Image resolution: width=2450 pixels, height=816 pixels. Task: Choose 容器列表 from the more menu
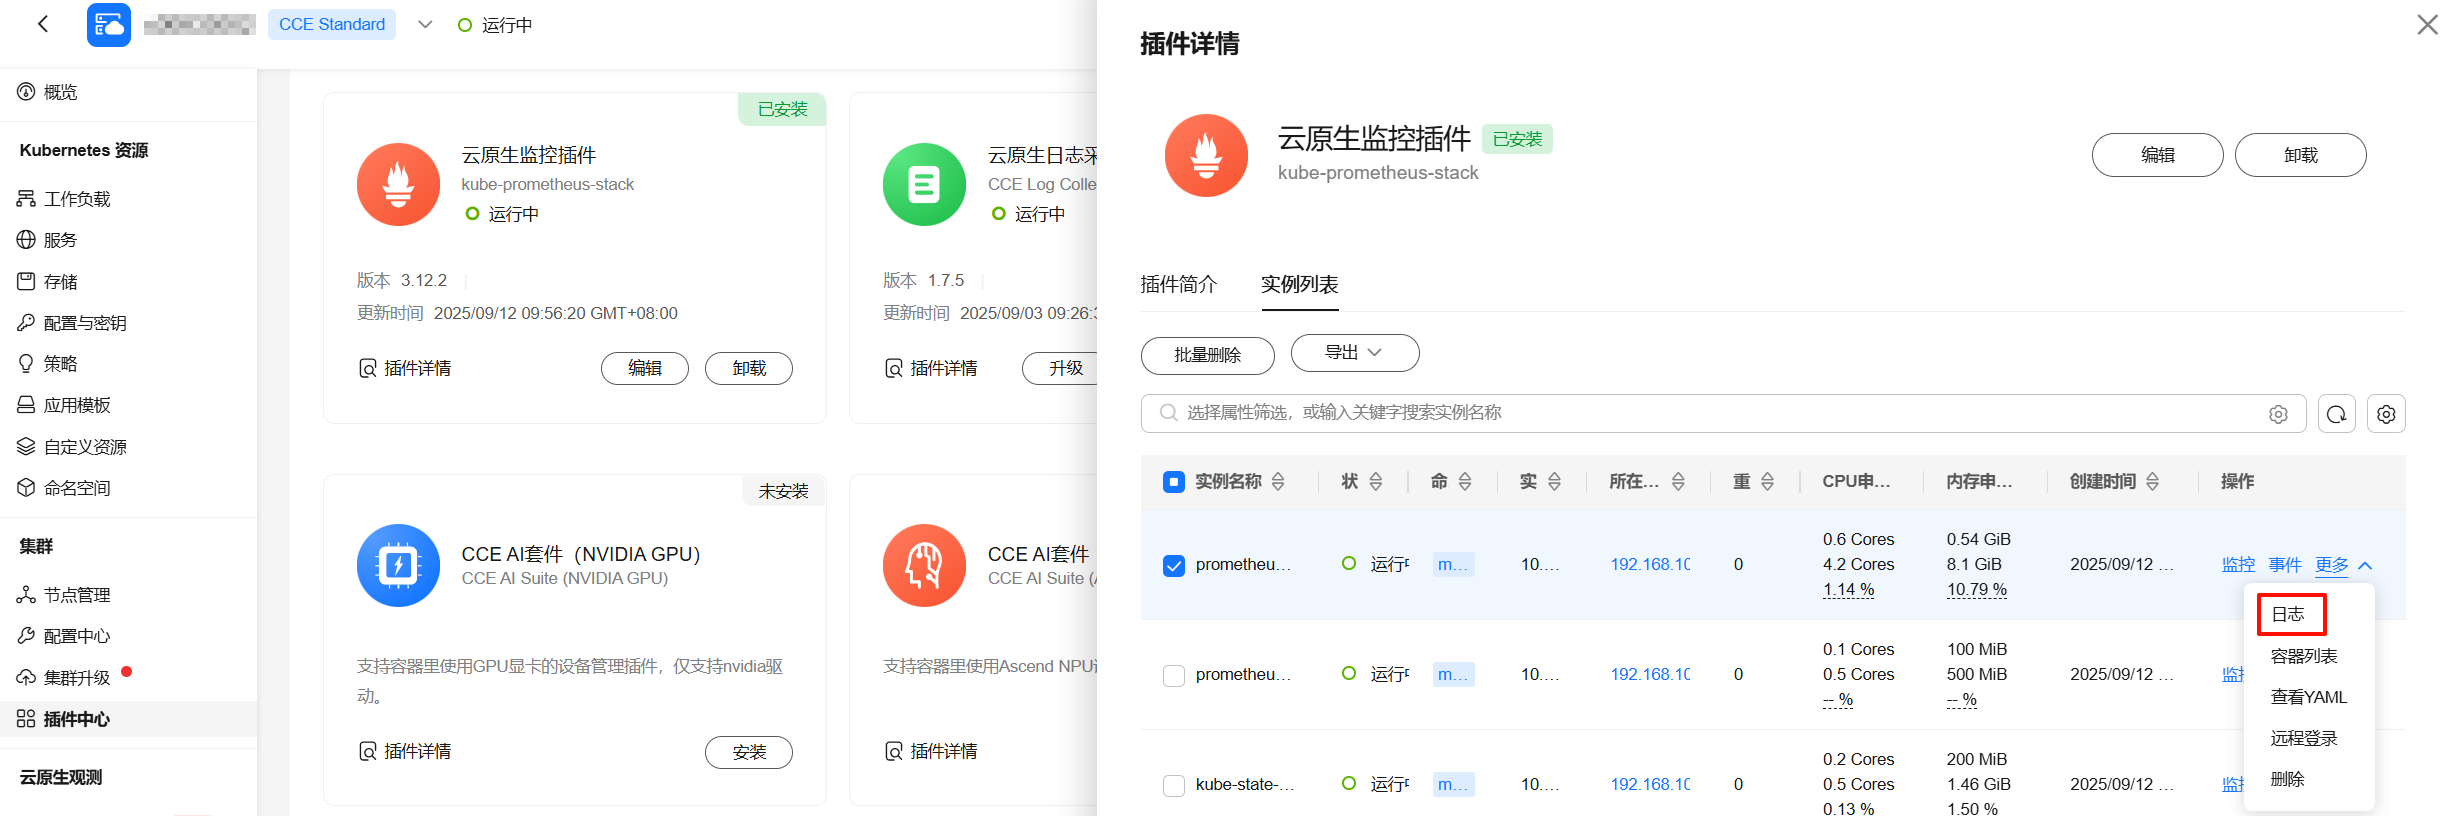tap(2304, 656)
